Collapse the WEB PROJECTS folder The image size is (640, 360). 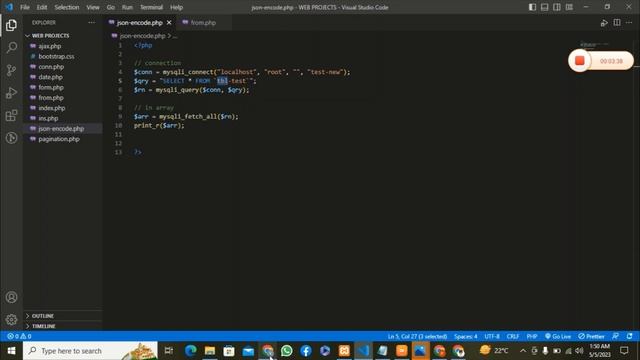[x=62, y=36]
